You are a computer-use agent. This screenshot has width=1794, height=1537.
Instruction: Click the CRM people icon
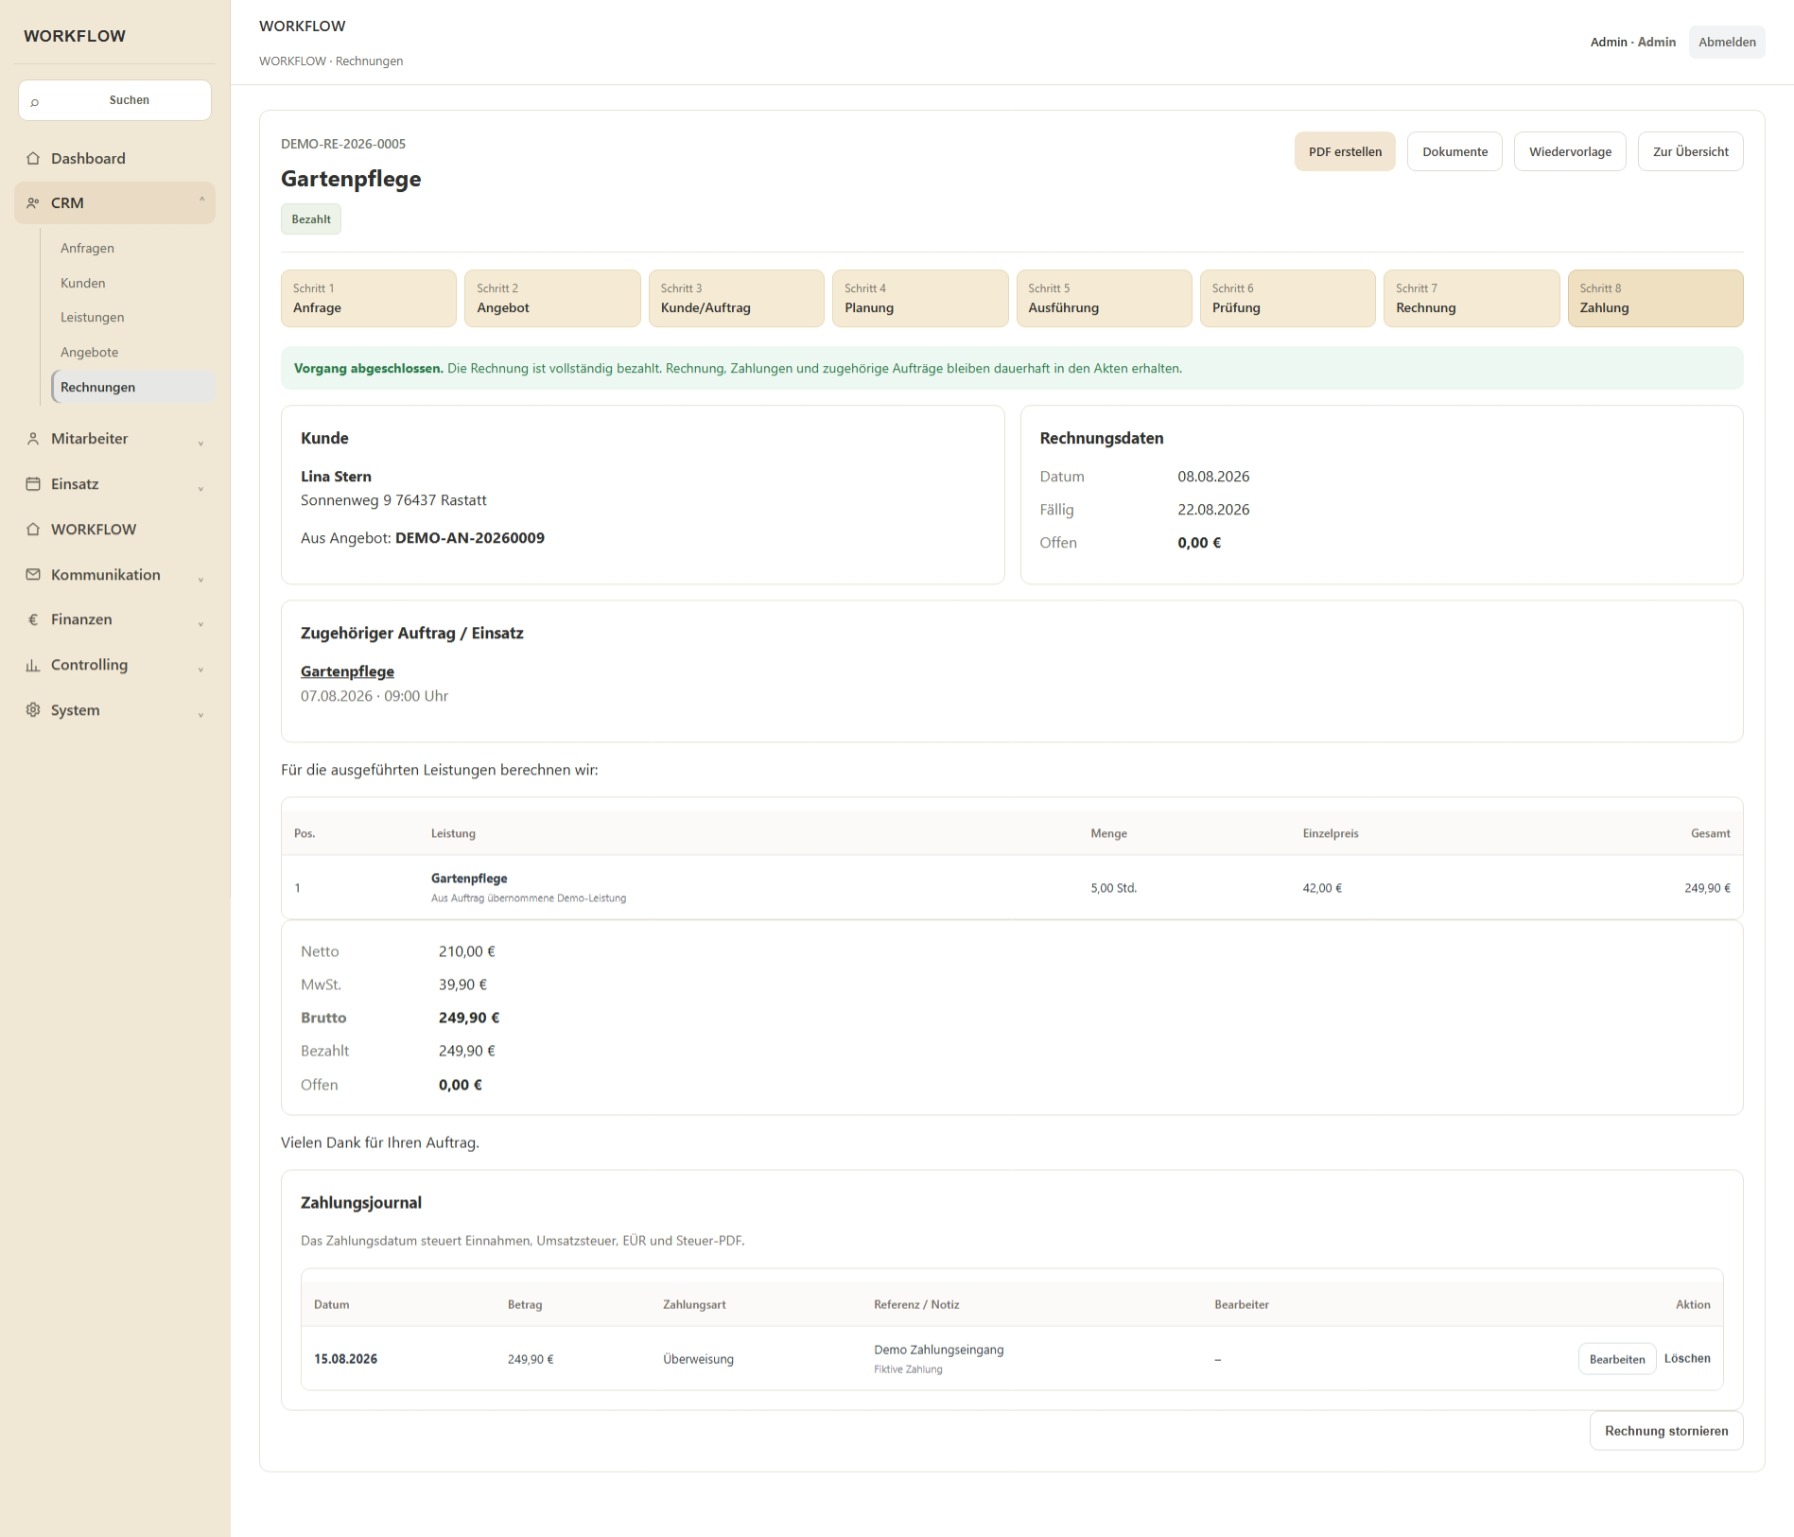click(x=33, y=203)
